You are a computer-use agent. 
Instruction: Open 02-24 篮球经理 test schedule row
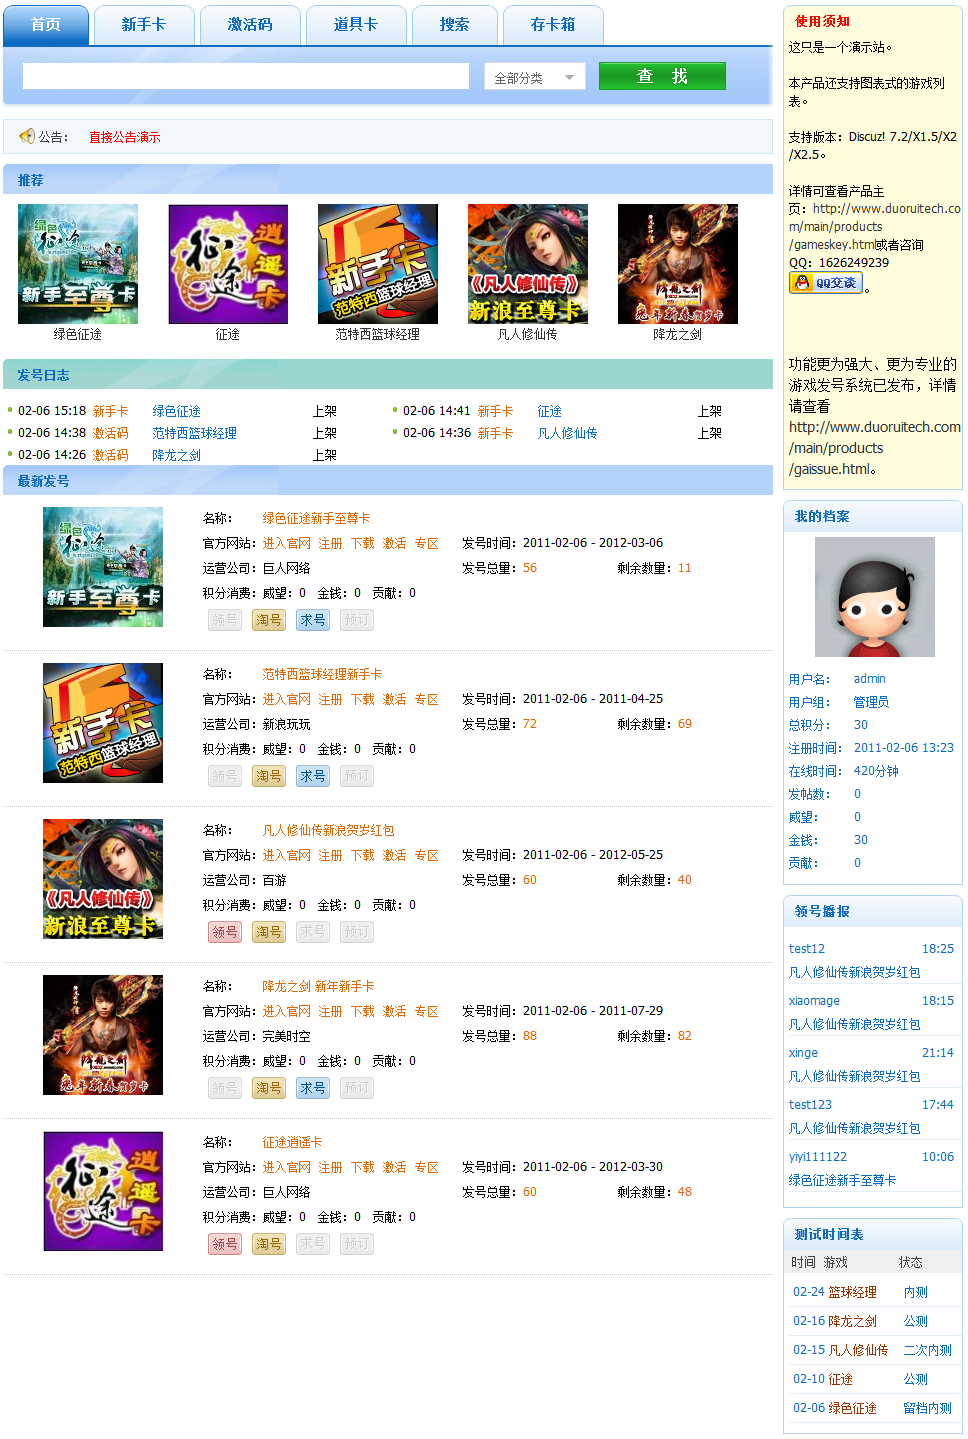pos(872,1292)
